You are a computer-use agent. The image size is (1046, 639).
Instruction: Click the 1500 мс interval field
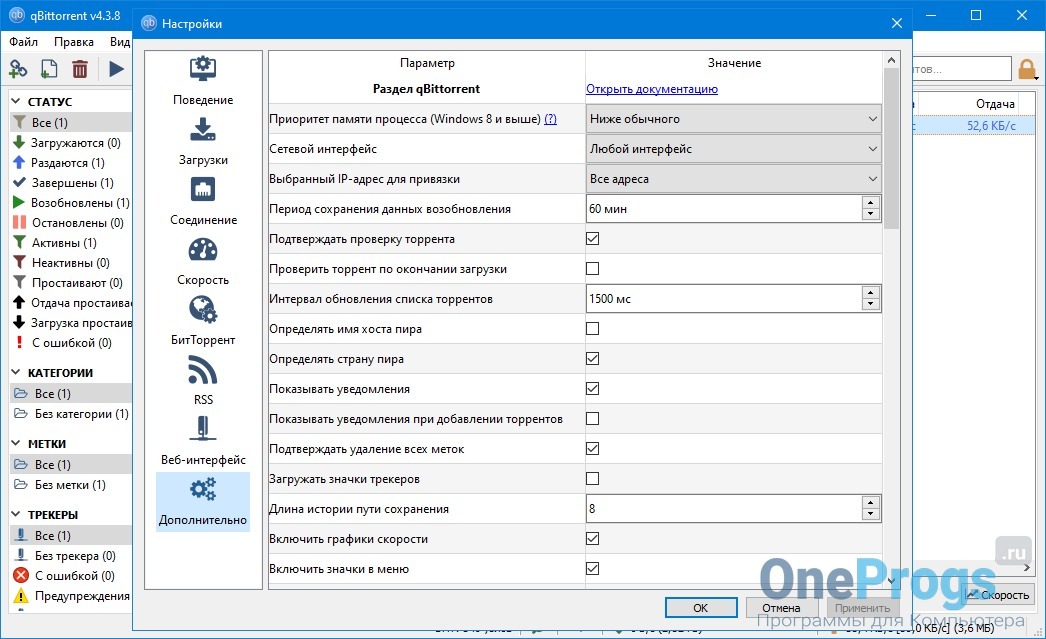pyautogui.click(x=724, y=299)
